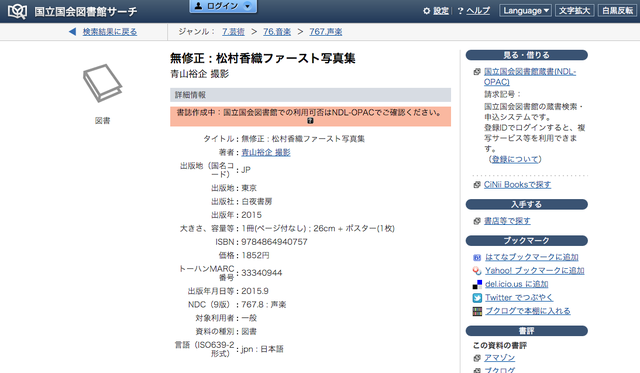Click the 詳細情報 section header
Image resolution: width=640 pixels, height=373 pixels.
tap(310, 95)
